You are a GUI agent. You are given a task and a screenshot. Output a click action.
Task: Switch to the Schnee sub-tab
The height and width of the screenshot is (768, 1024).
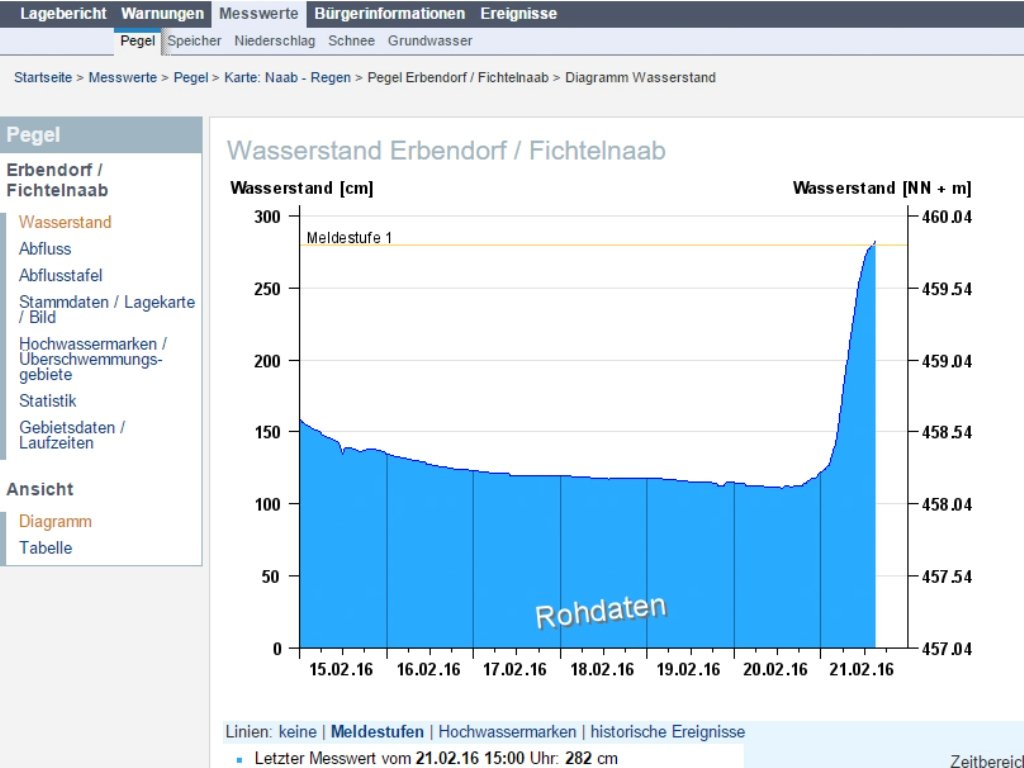pos(351,40)
